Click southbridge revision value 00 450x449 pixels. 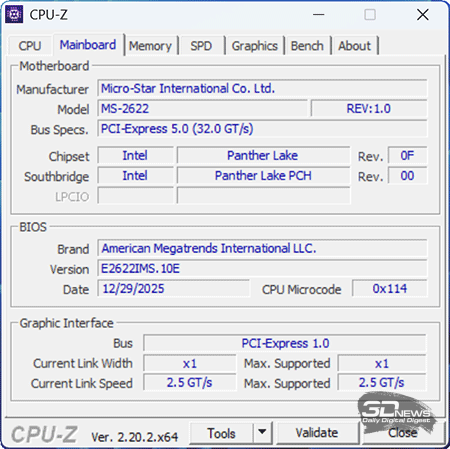[407, 176]
